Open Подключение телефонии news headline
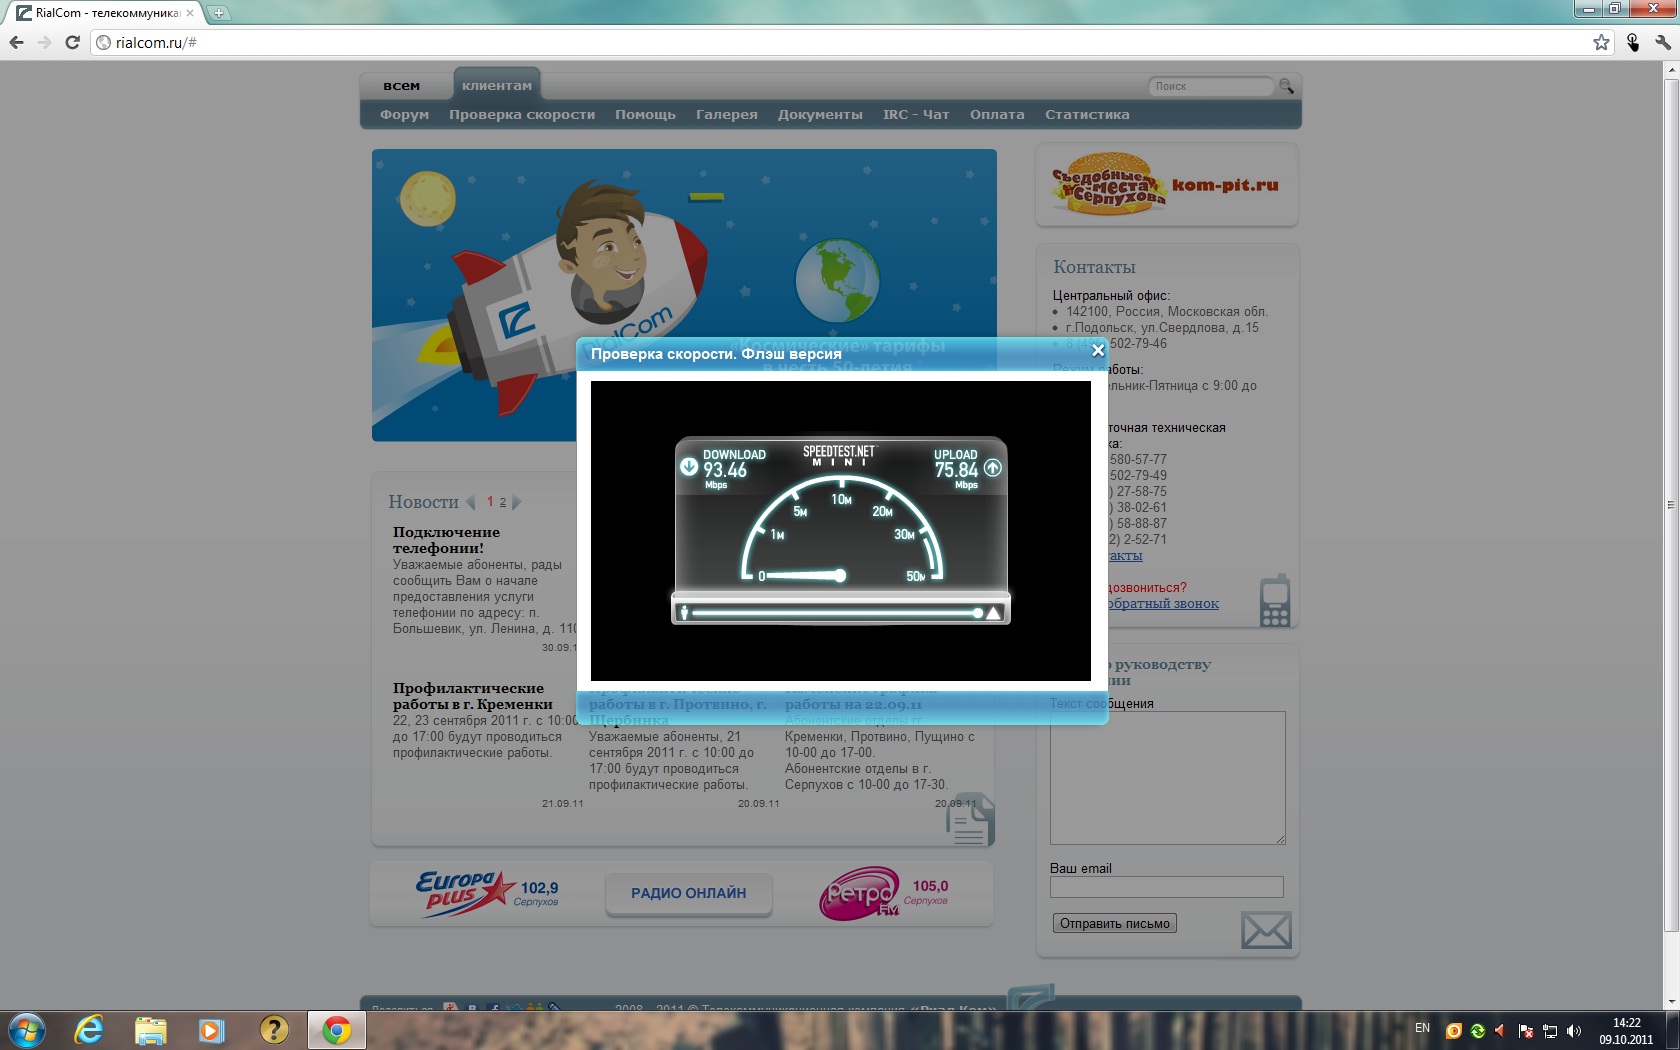The image size is (1680, 1050). pos(446,540)
